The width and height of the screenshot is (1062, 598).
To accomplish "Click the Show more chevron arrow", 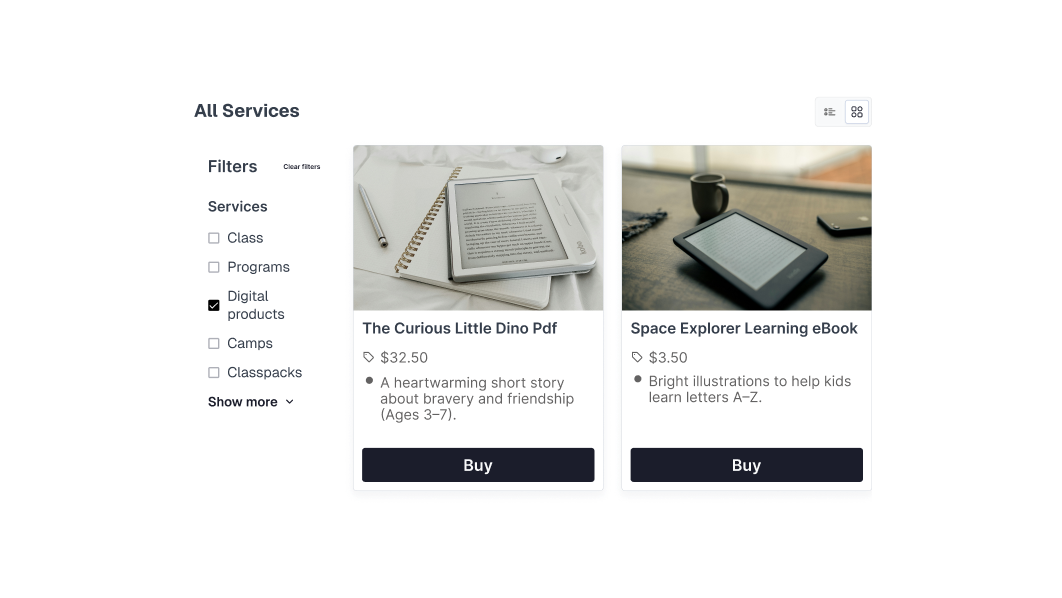I will click(290, 402).
